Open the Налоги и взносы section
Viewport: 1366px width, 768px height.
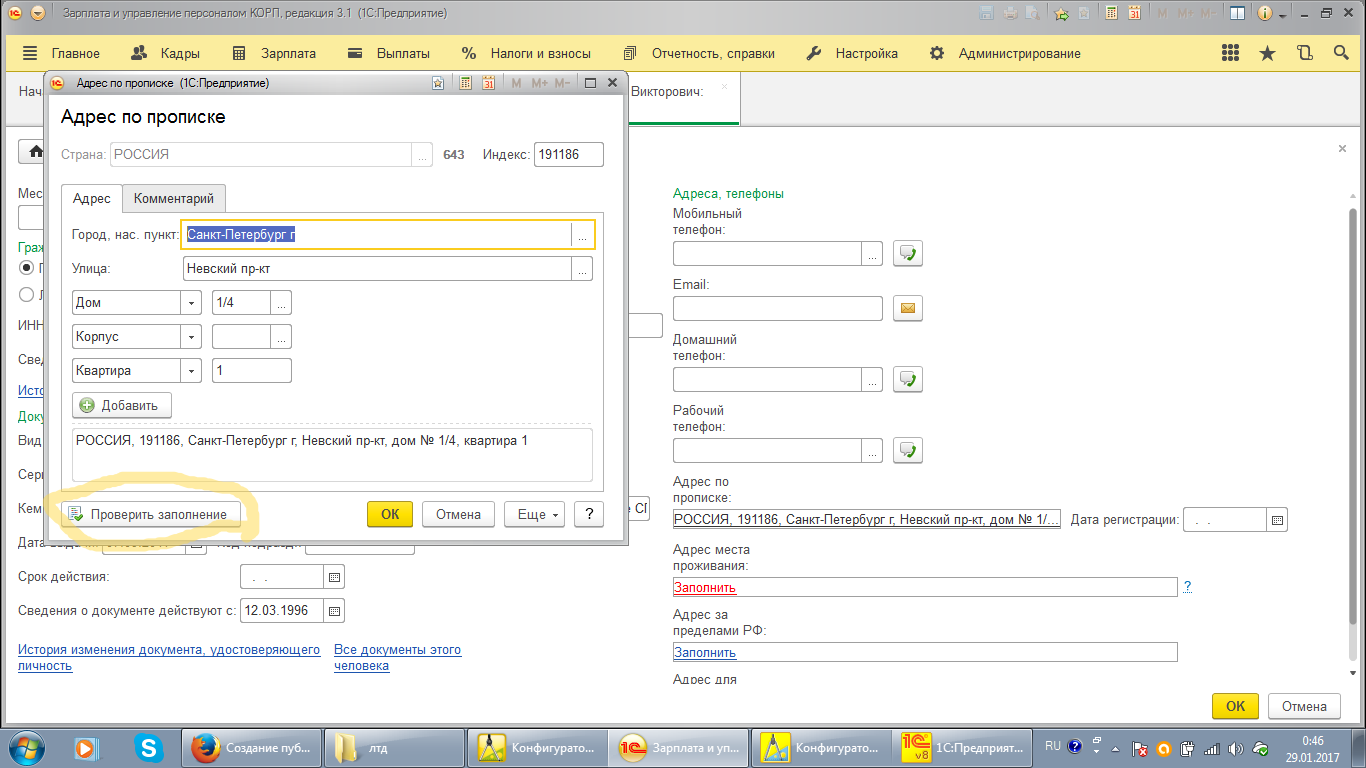click(540, 54)
